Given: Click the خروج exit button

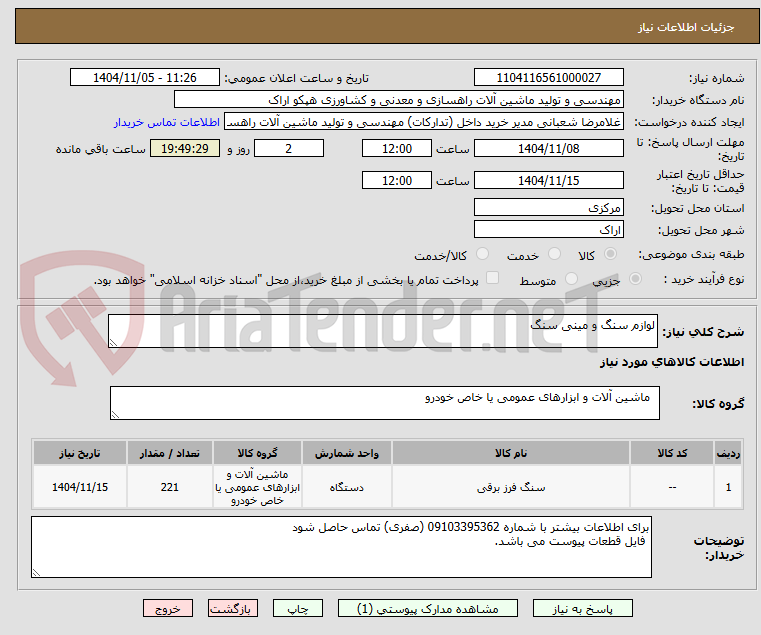Looking at the screenshot, I should coord(168,608).
